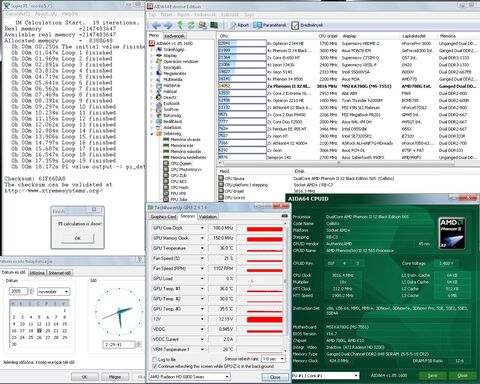Click the AMD Phenom II logo in CPUID
The image size is (480, 384).
452,233
